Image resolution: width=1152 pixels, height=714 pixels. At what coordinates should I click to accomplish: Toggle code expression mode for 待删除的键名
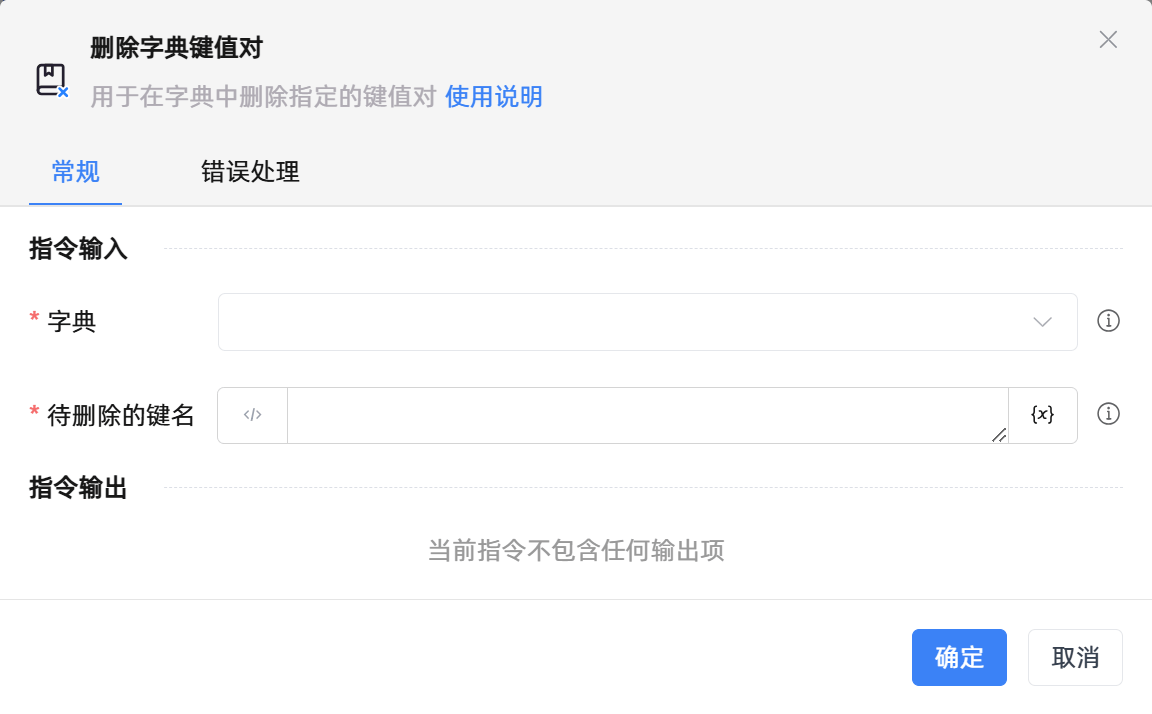pyautogui.click(x=252, y=415)
